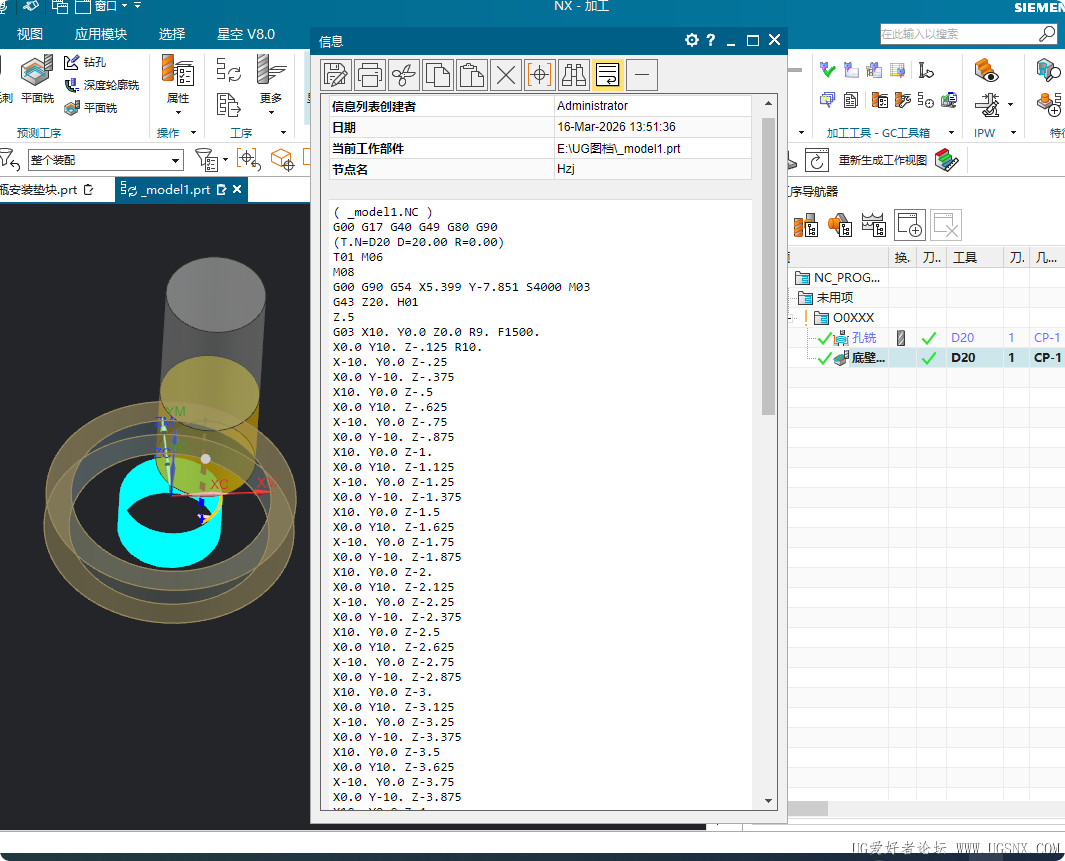Click the scissors Cut icon
This screenshot has height=861, width=1065.
pos(404,74)
